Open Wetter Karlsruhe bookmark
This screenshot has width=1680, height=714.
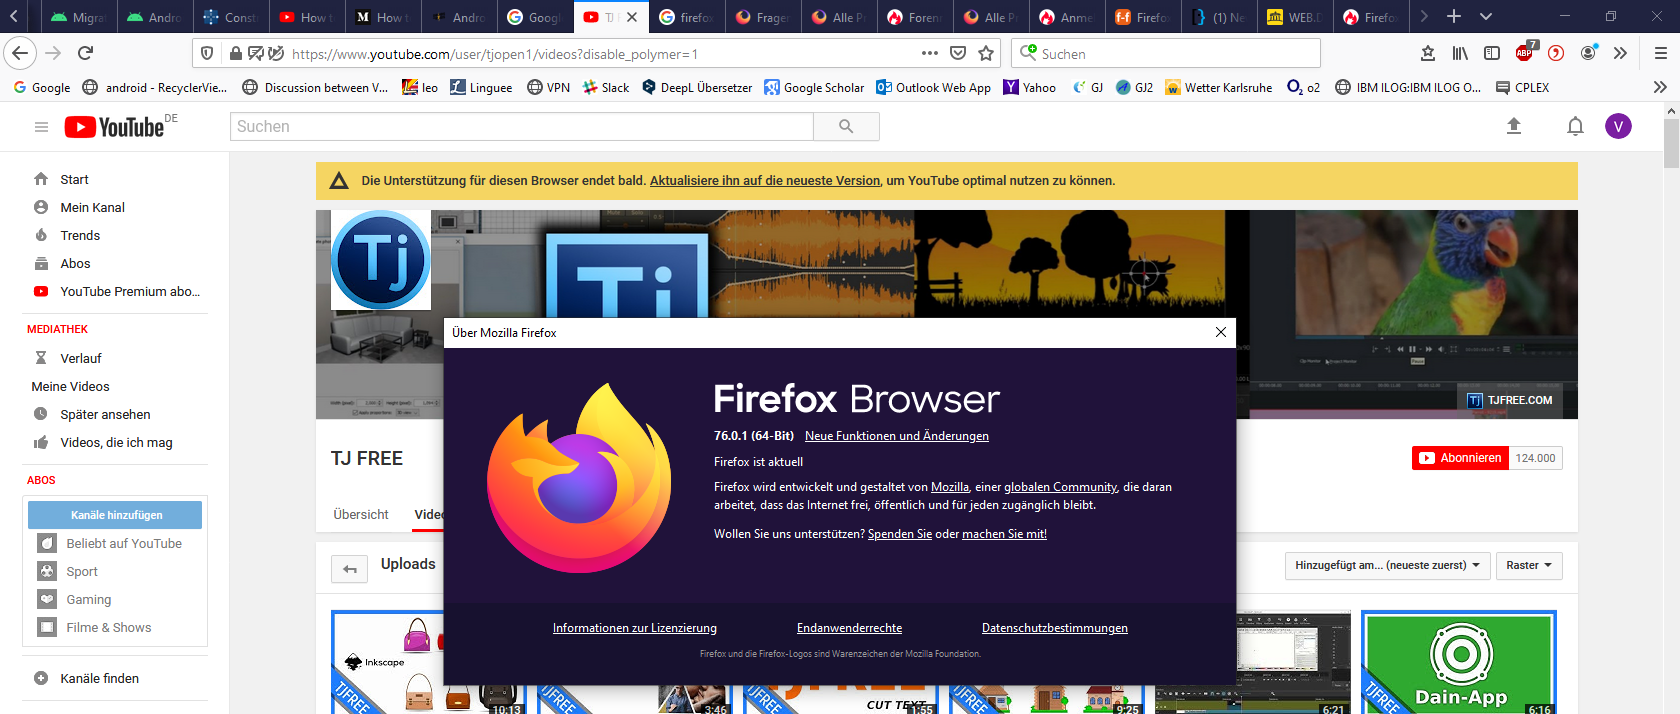[x=1219, y=87]
